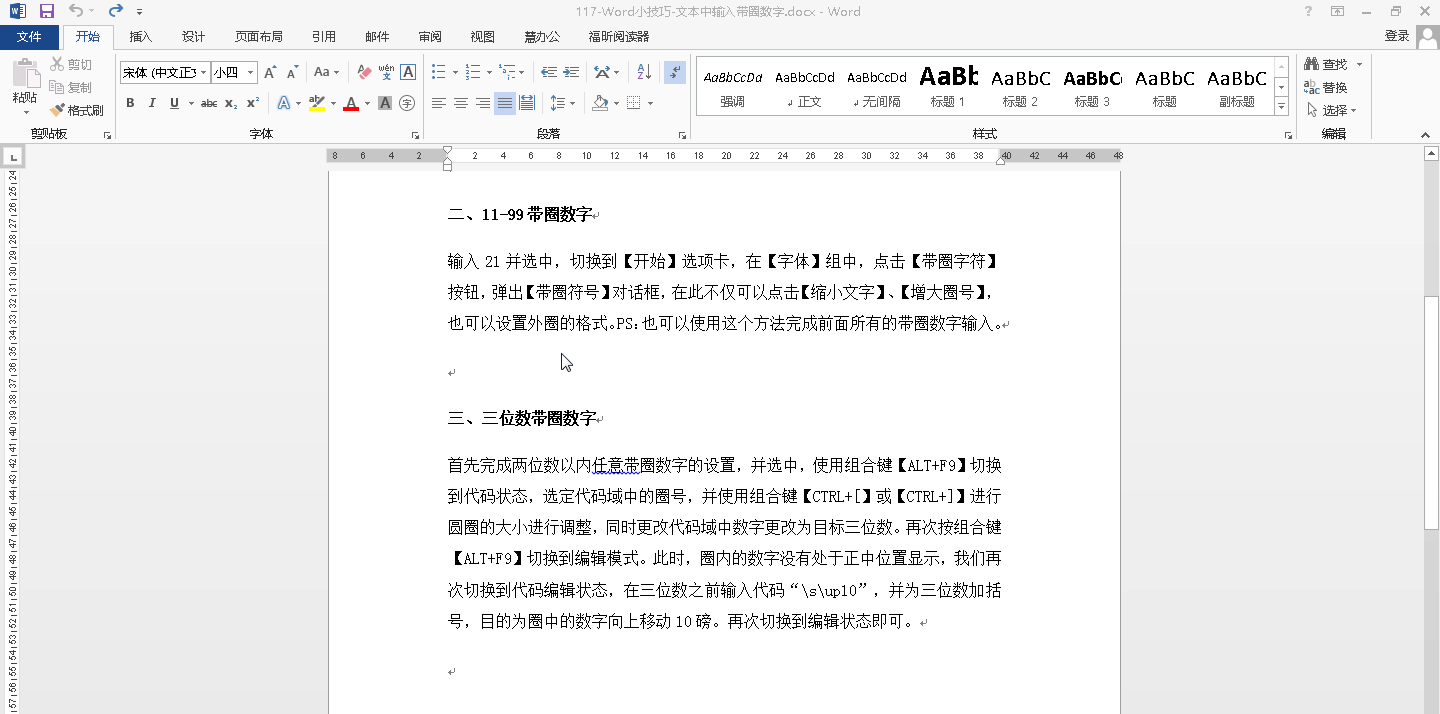Click the Sort icon in the Paragraph group
Viewport: 1440px width, 714px height.
click(643, 72)
